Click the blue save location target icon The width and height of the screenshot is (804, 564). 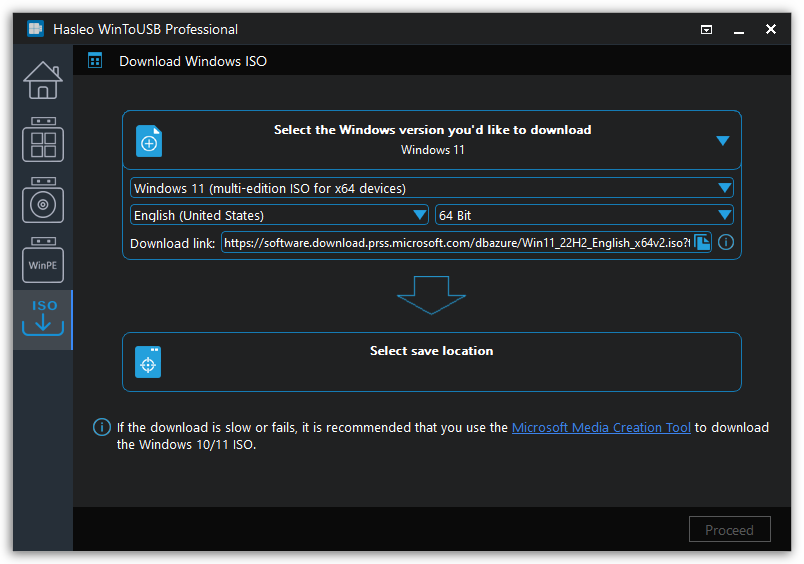pyautogui.click(x=148, y=362)
